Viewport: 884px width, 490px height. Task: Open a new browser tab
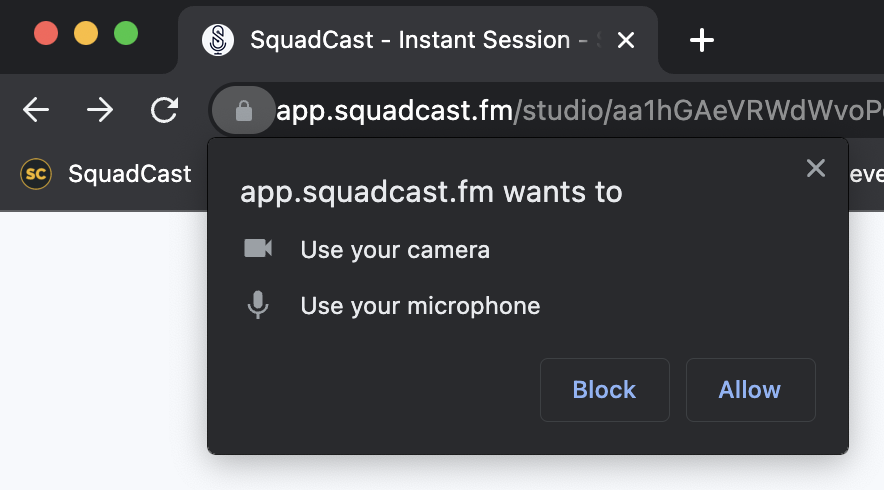(x=702, y=40)
